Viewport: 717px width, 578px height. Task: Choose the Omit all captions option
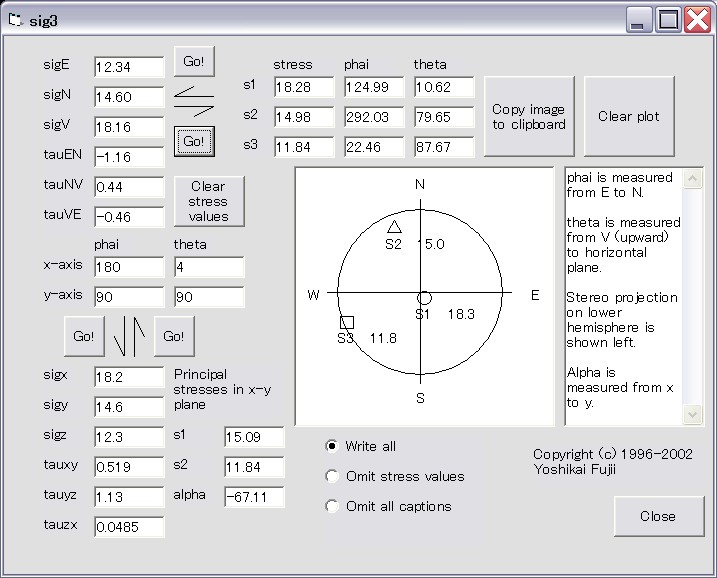333,506
